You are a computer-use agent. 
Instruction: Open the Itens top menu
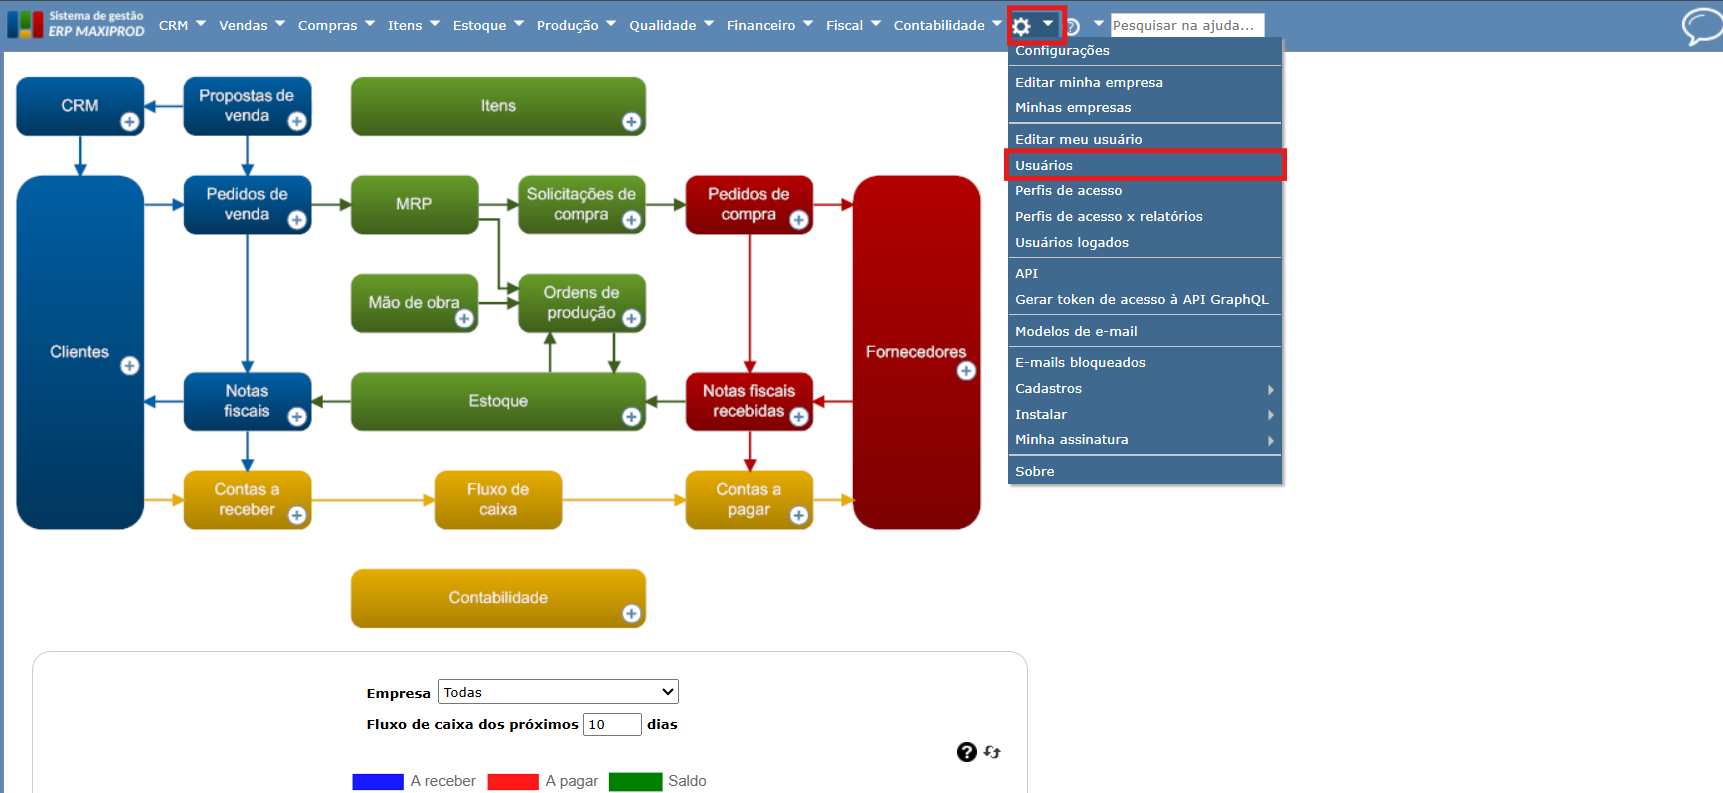(x=414, y=25)
